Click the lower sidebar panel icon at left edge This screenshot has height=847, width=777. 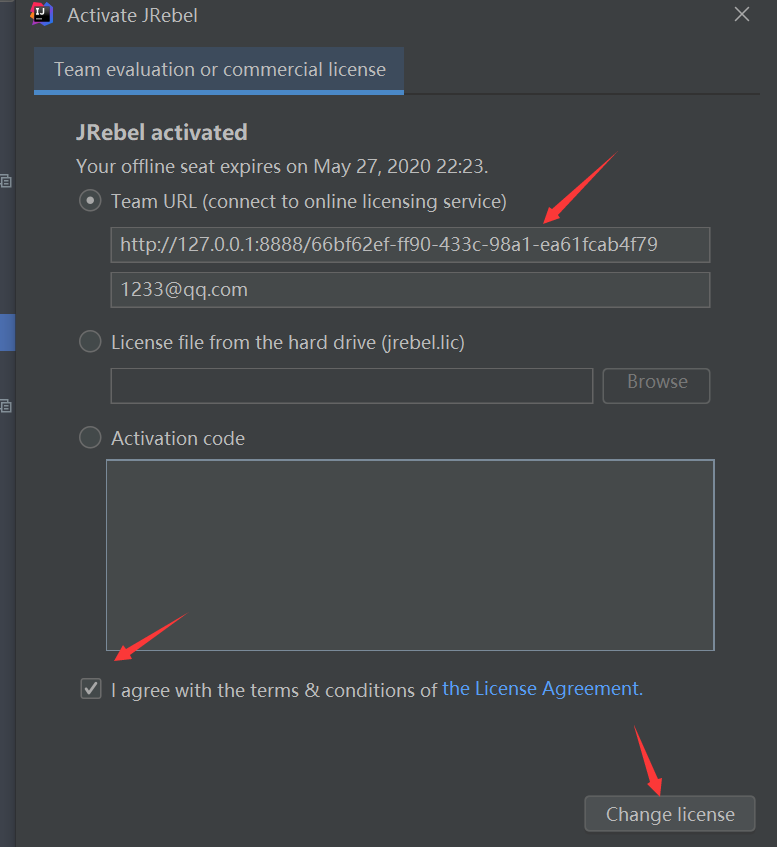click(6, 406)
